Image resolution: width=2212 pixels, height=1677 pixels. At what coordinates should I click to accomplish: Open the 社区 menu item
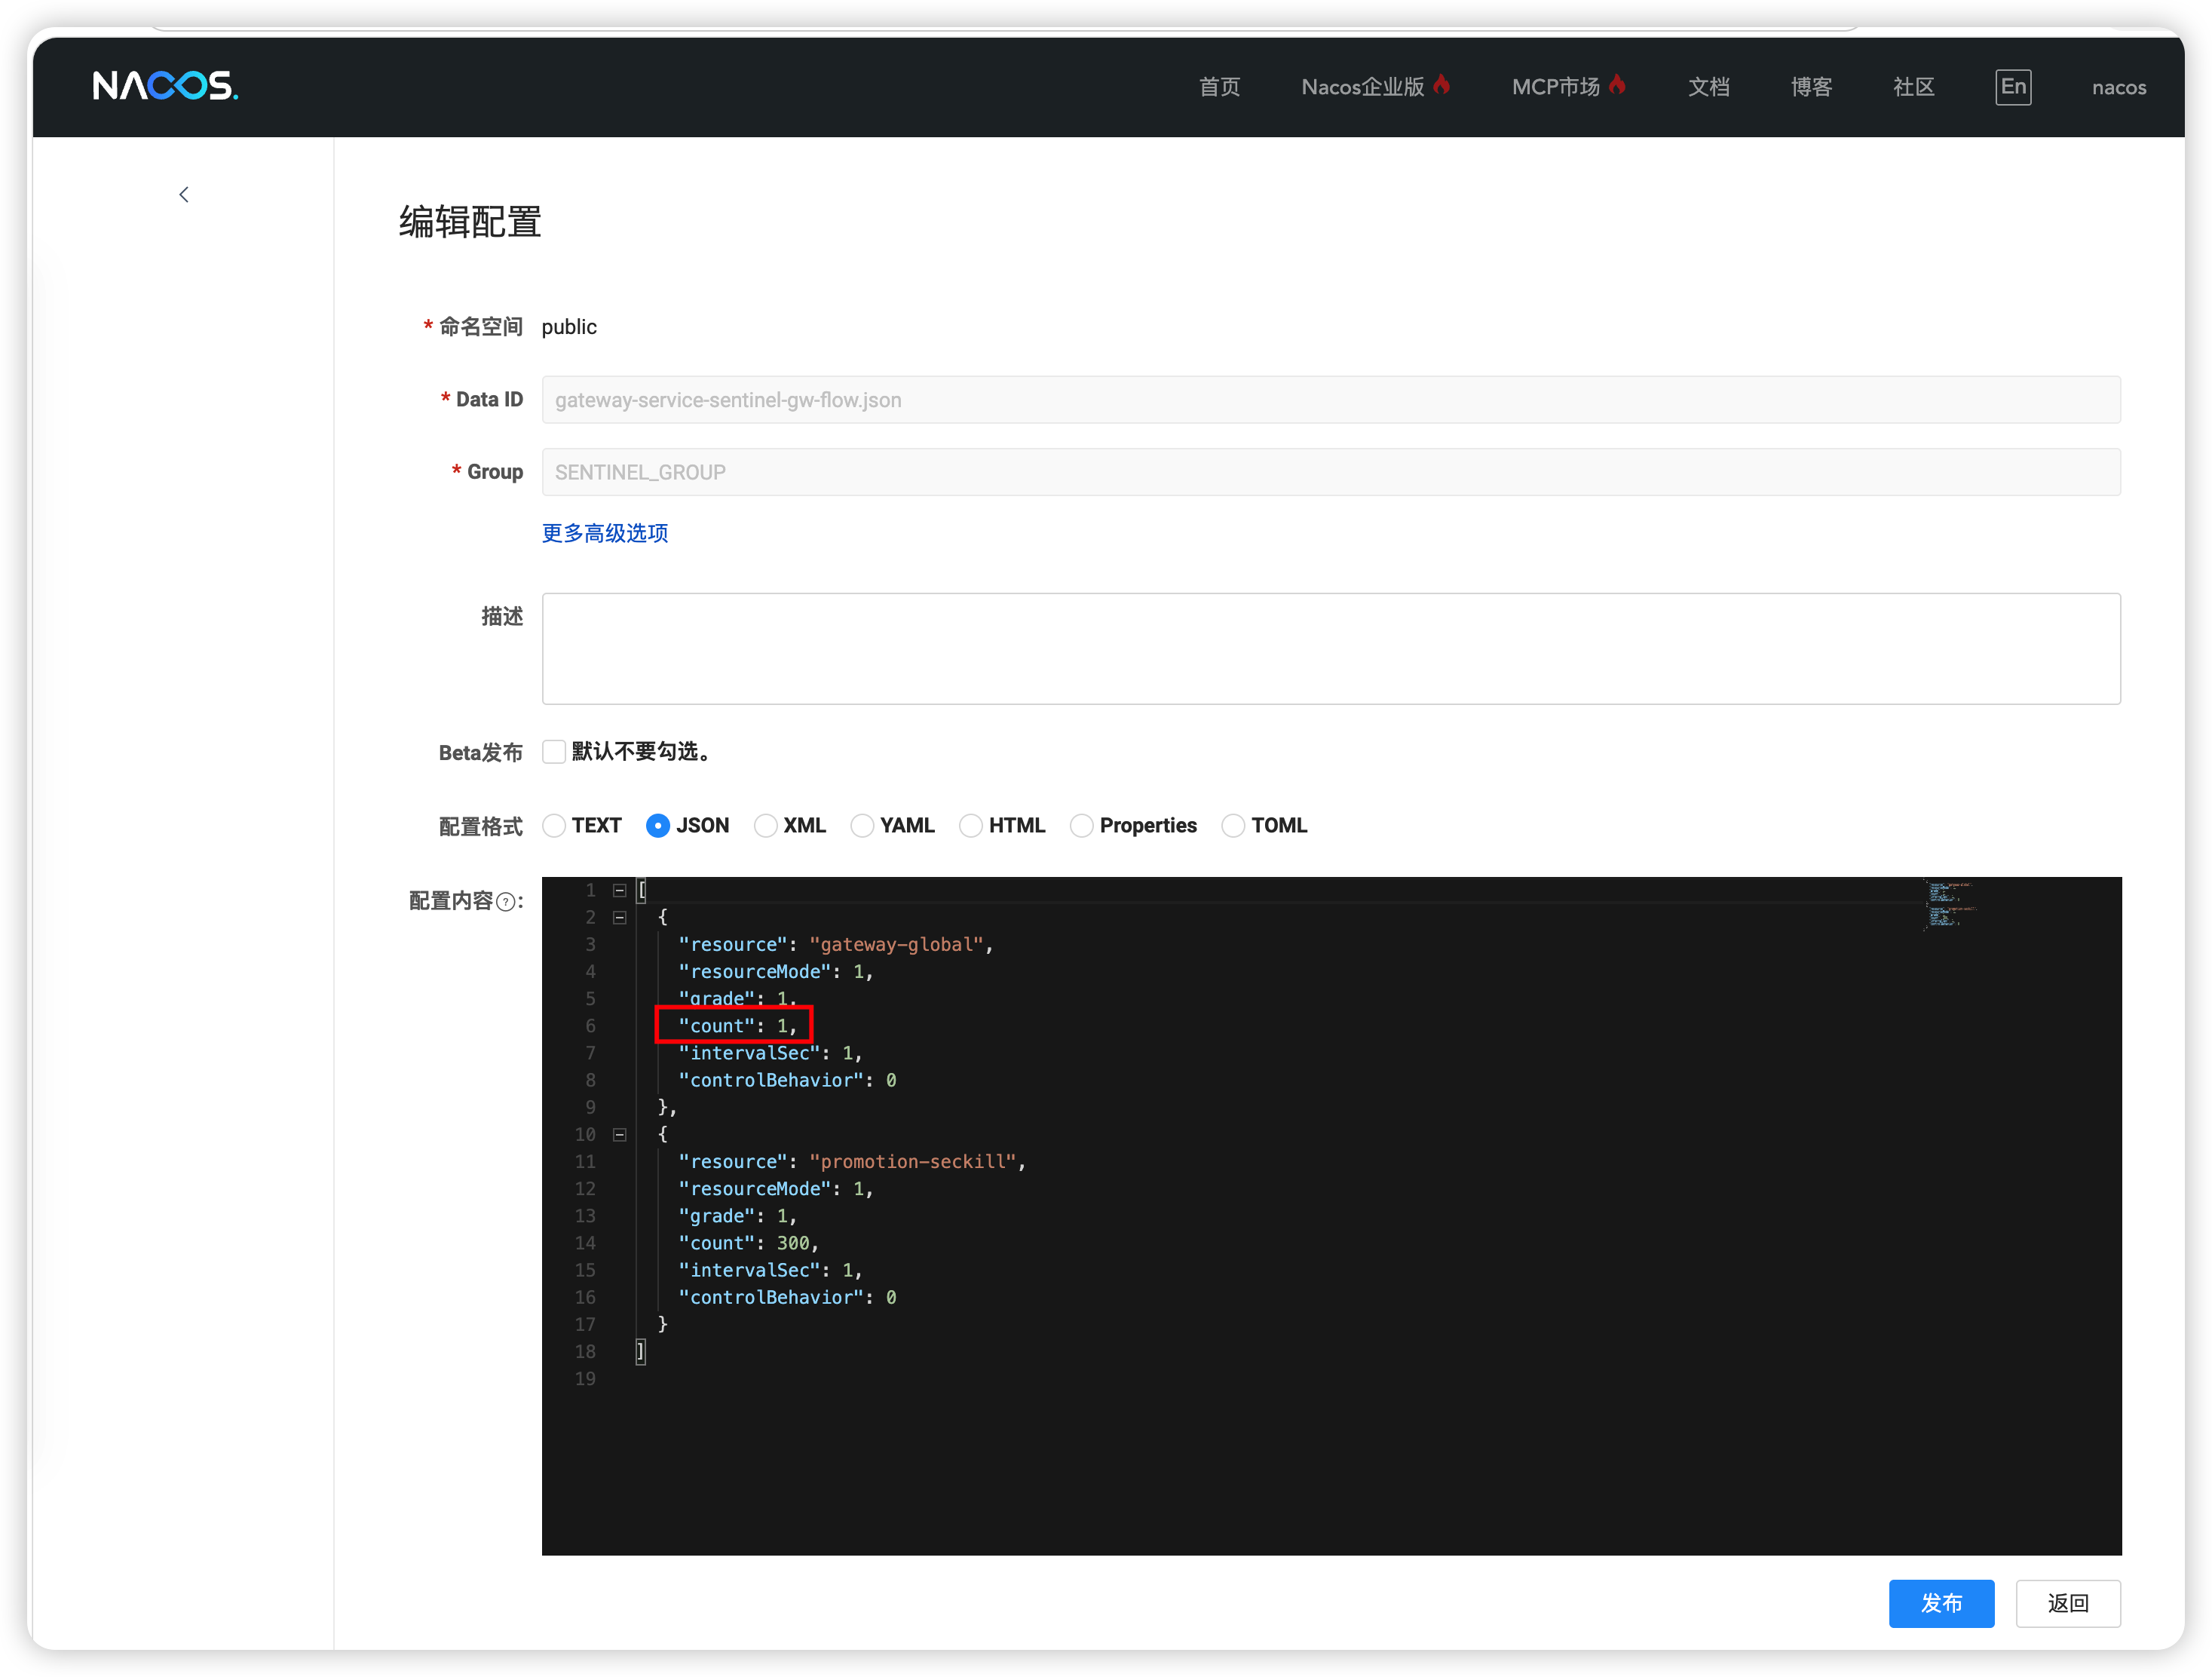coord(1913,87)
